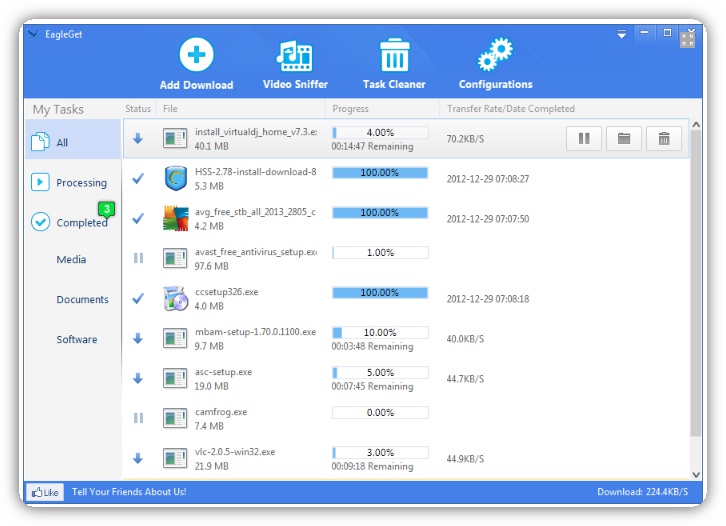Click the Like thumbs-up button
Screen dimensions: 726x526
click(45, 492)
